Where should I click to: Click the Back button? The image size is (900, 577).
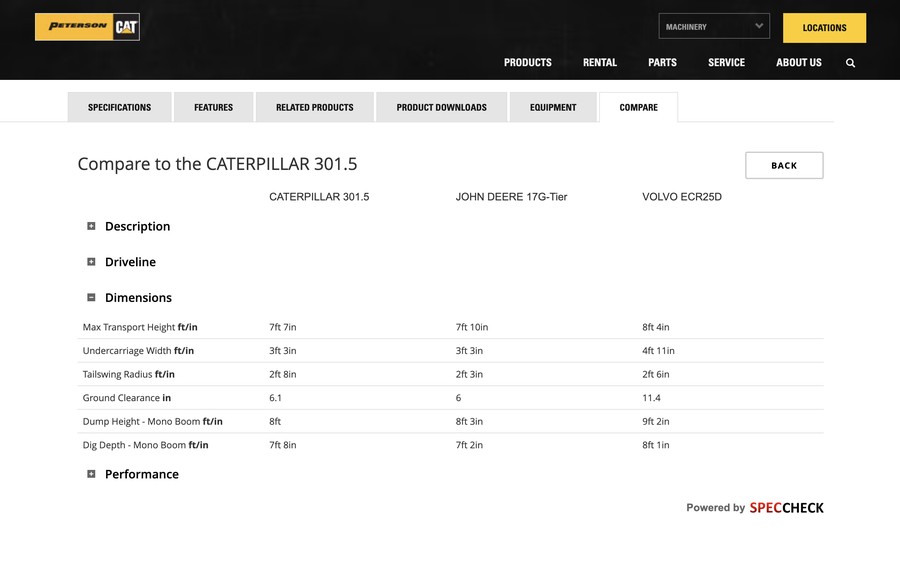click(784, 165)
